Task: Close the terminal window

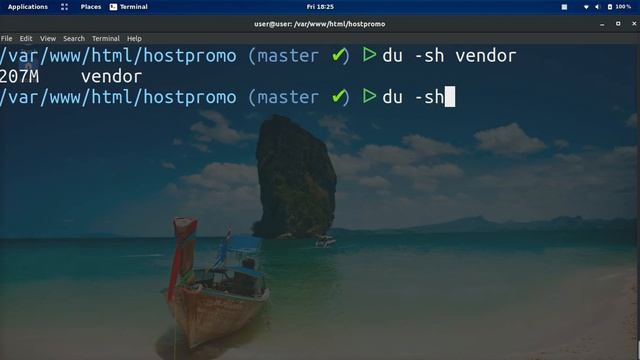Action: pyautogui.click(x=634, y=24)
